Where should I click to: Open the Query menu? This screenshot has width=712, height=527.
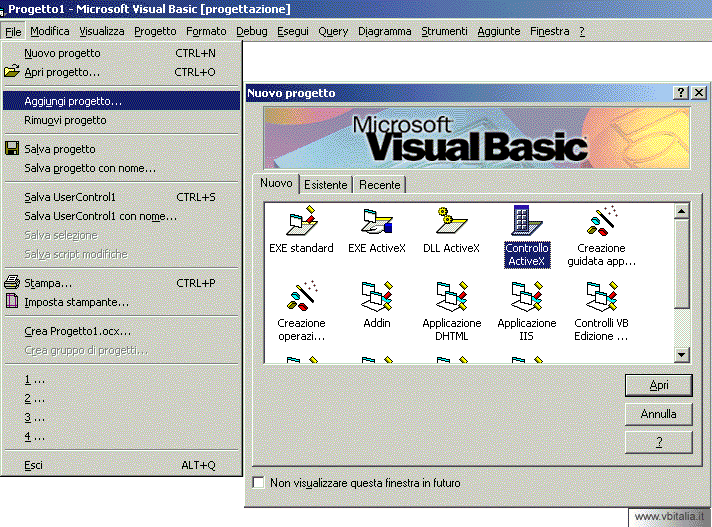point(333,31)
